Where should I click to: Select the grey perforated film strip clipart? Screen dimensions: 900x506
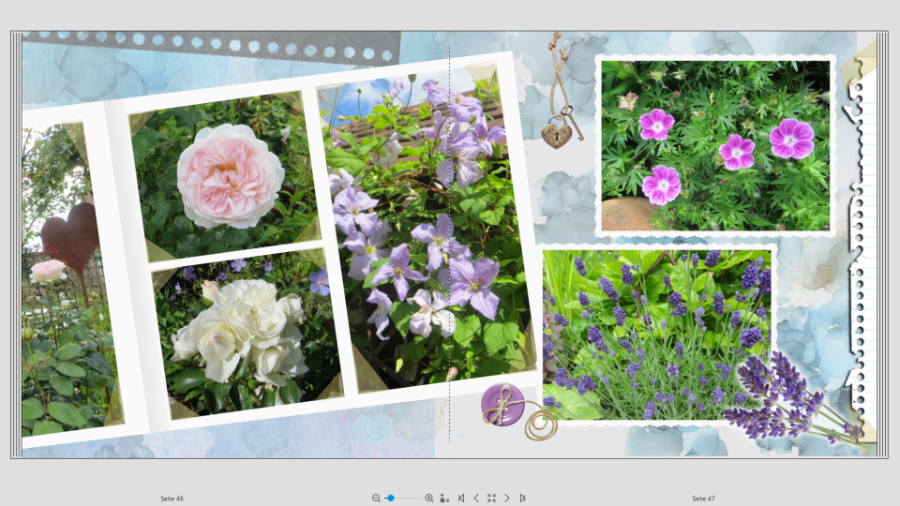click(211, 46)
